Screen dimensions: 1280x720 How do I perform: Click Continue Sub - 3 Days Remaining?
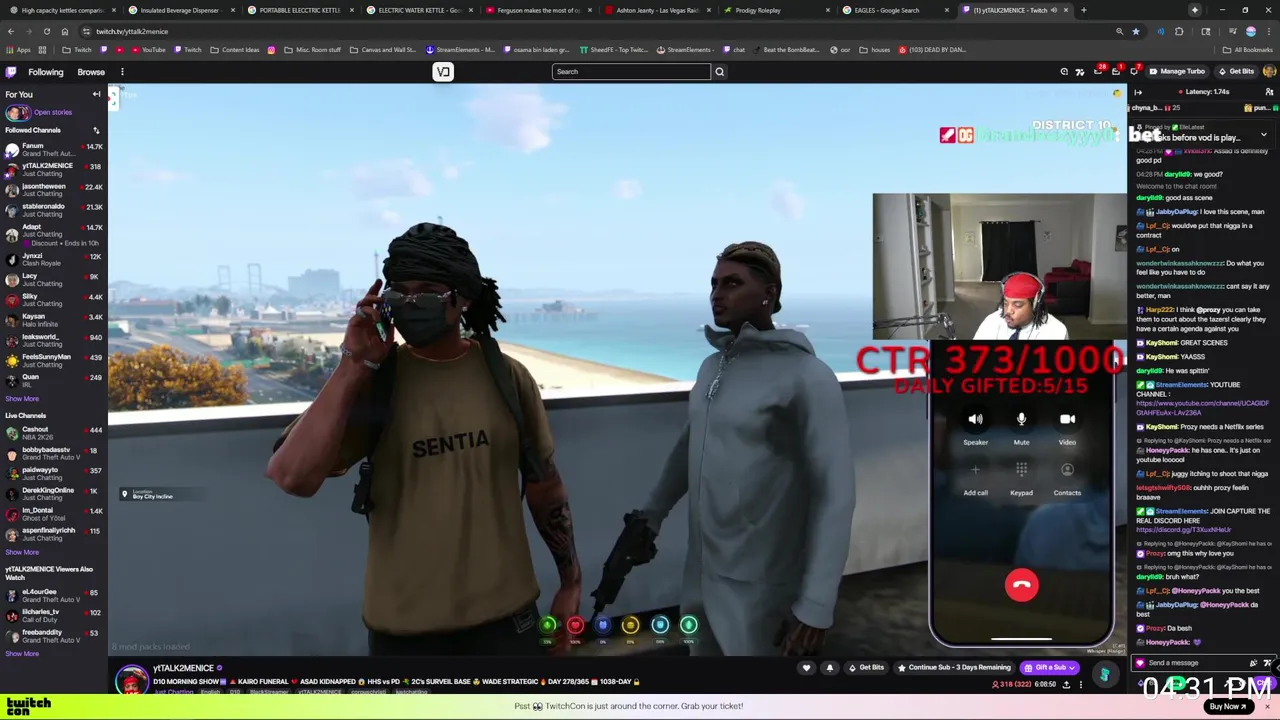click(x=954, y=667)
